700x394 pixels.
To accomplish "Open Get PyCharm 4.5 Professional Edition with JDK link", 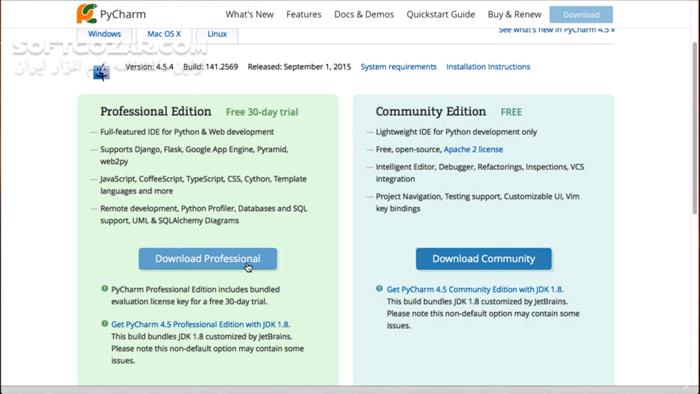I will click(200, 324).
